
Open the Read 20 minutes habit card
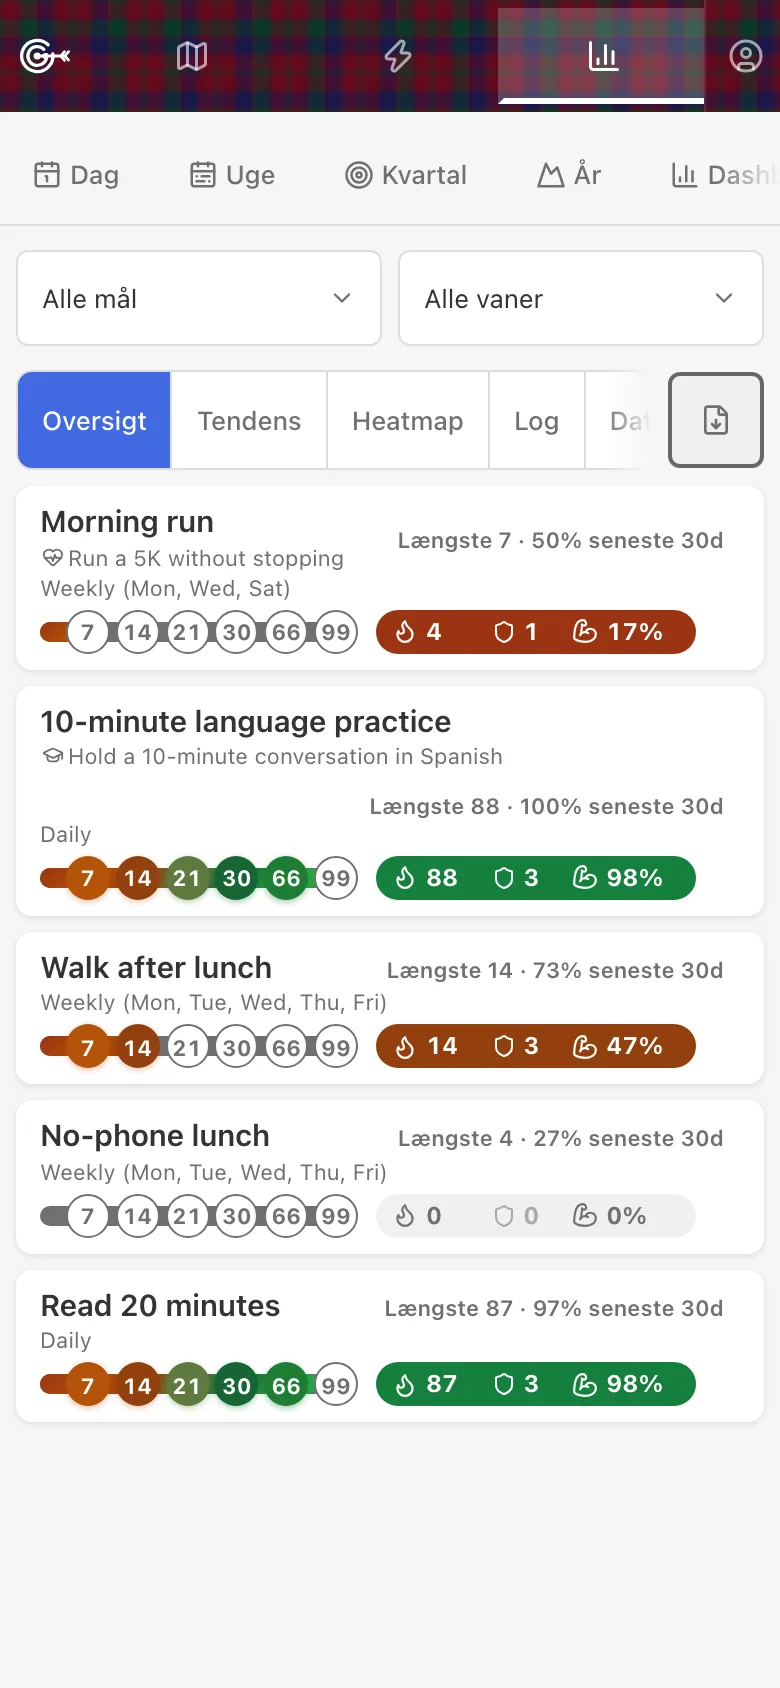pyautogui.click(x=390, y=1346)
